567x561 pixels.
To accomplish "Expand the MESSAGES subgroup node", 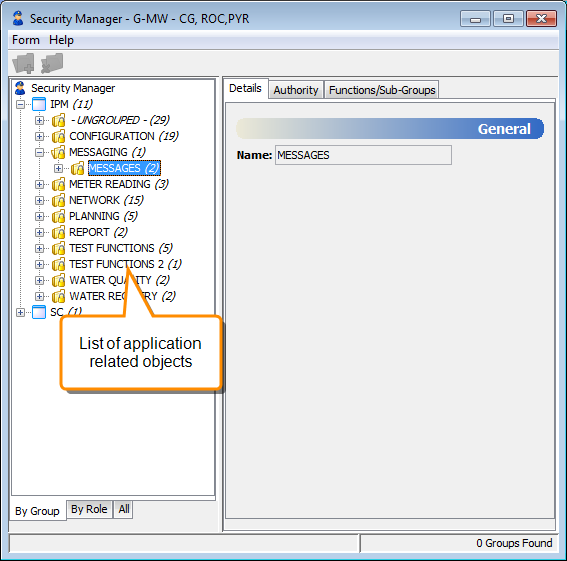I will click(58, 169).
